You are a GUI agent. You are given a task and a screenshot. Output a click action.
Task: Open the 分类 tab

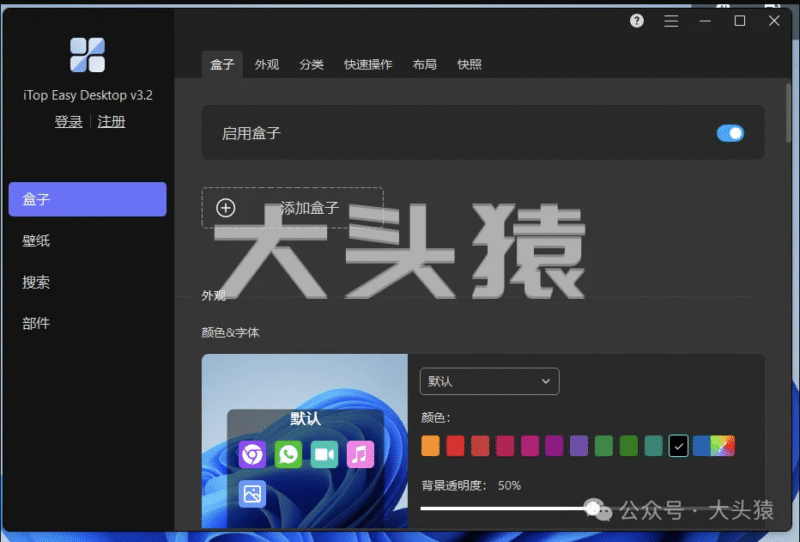[x=311, y=64]
